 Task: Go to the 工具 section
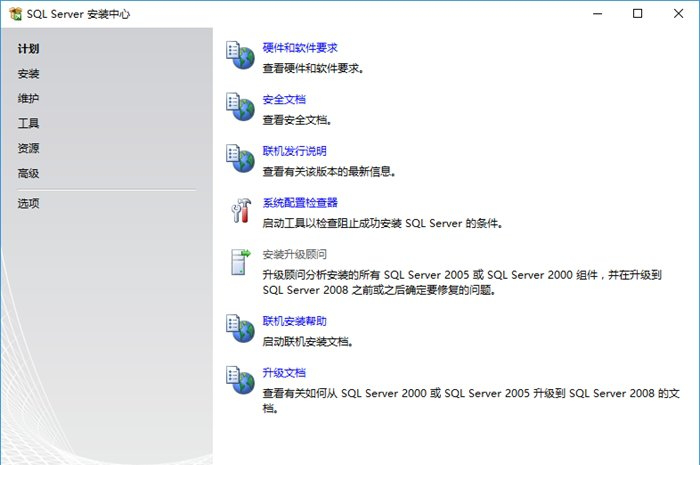[28, 123]
